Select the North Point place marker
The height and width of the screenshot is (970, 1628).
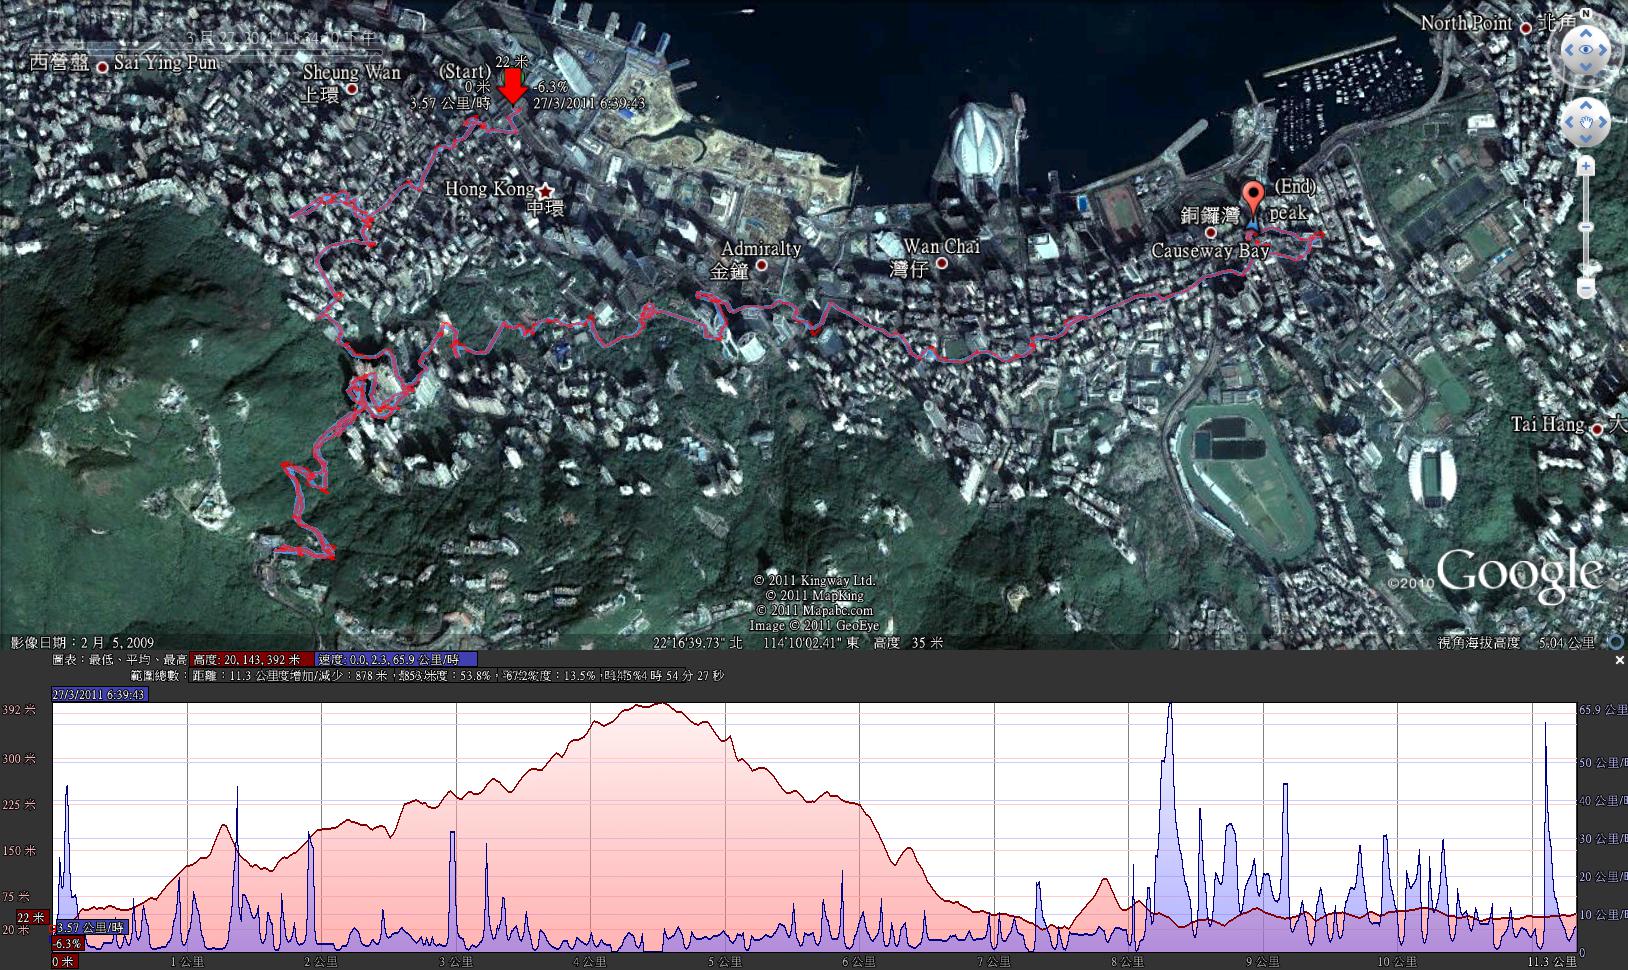point(1525,28)
